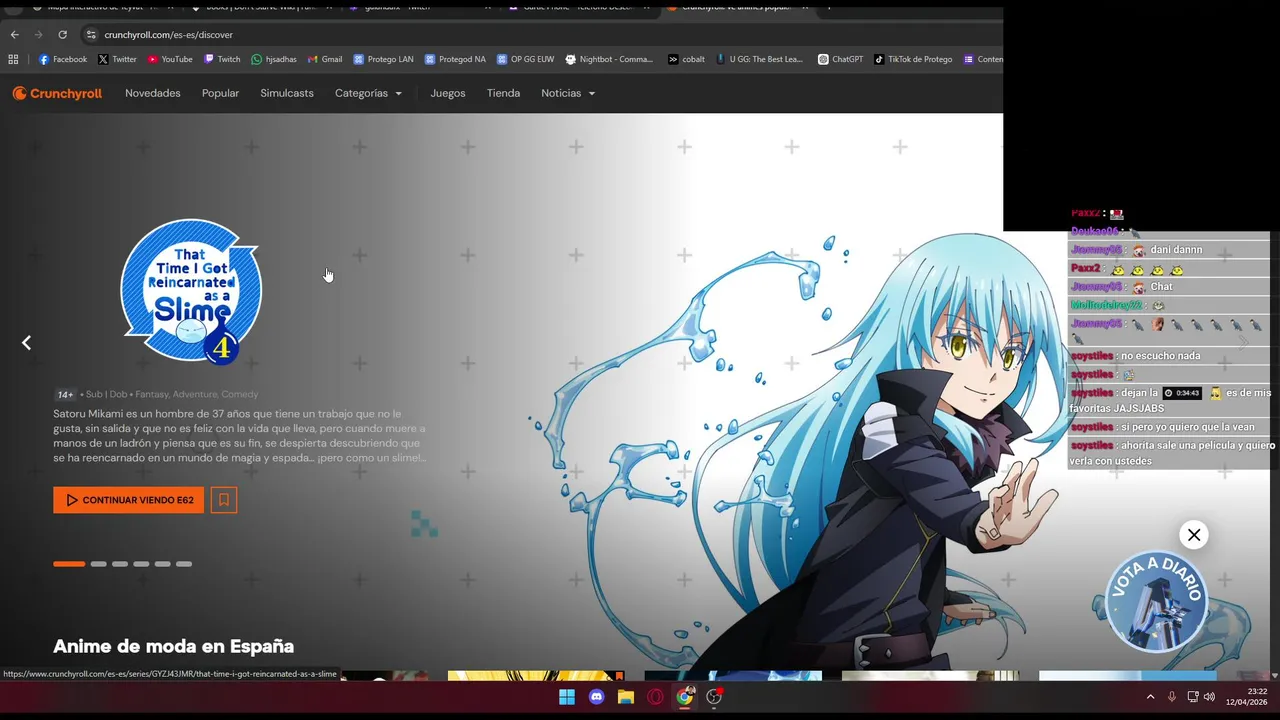Open Opera browser from the taskbar

point(655,697)
